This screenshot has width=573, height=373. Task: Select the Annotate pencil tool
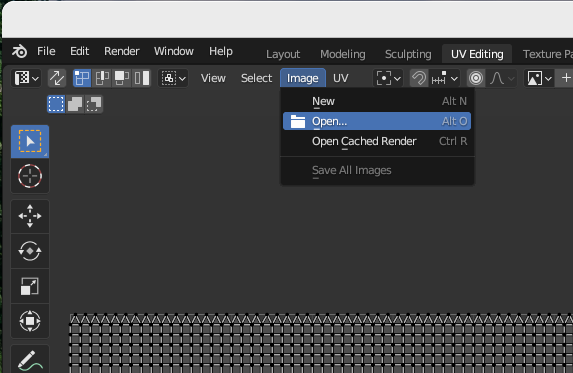point(30,360)
